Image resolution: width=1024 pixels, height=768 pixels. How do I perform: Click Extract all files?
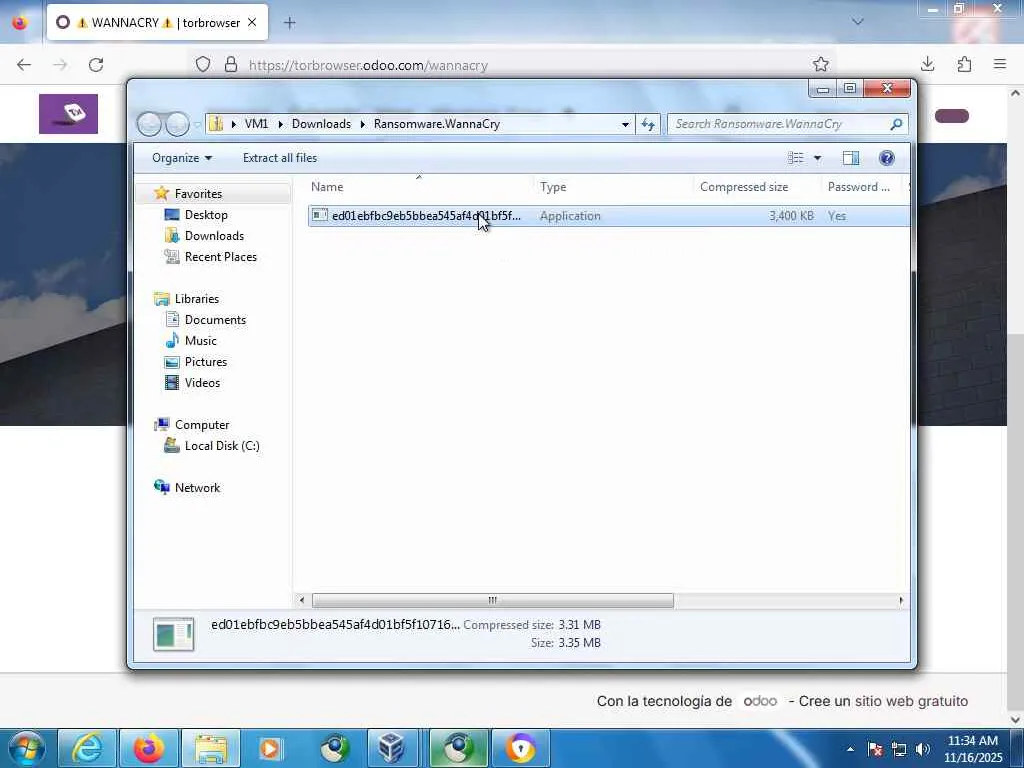click(x=280, y=158)
